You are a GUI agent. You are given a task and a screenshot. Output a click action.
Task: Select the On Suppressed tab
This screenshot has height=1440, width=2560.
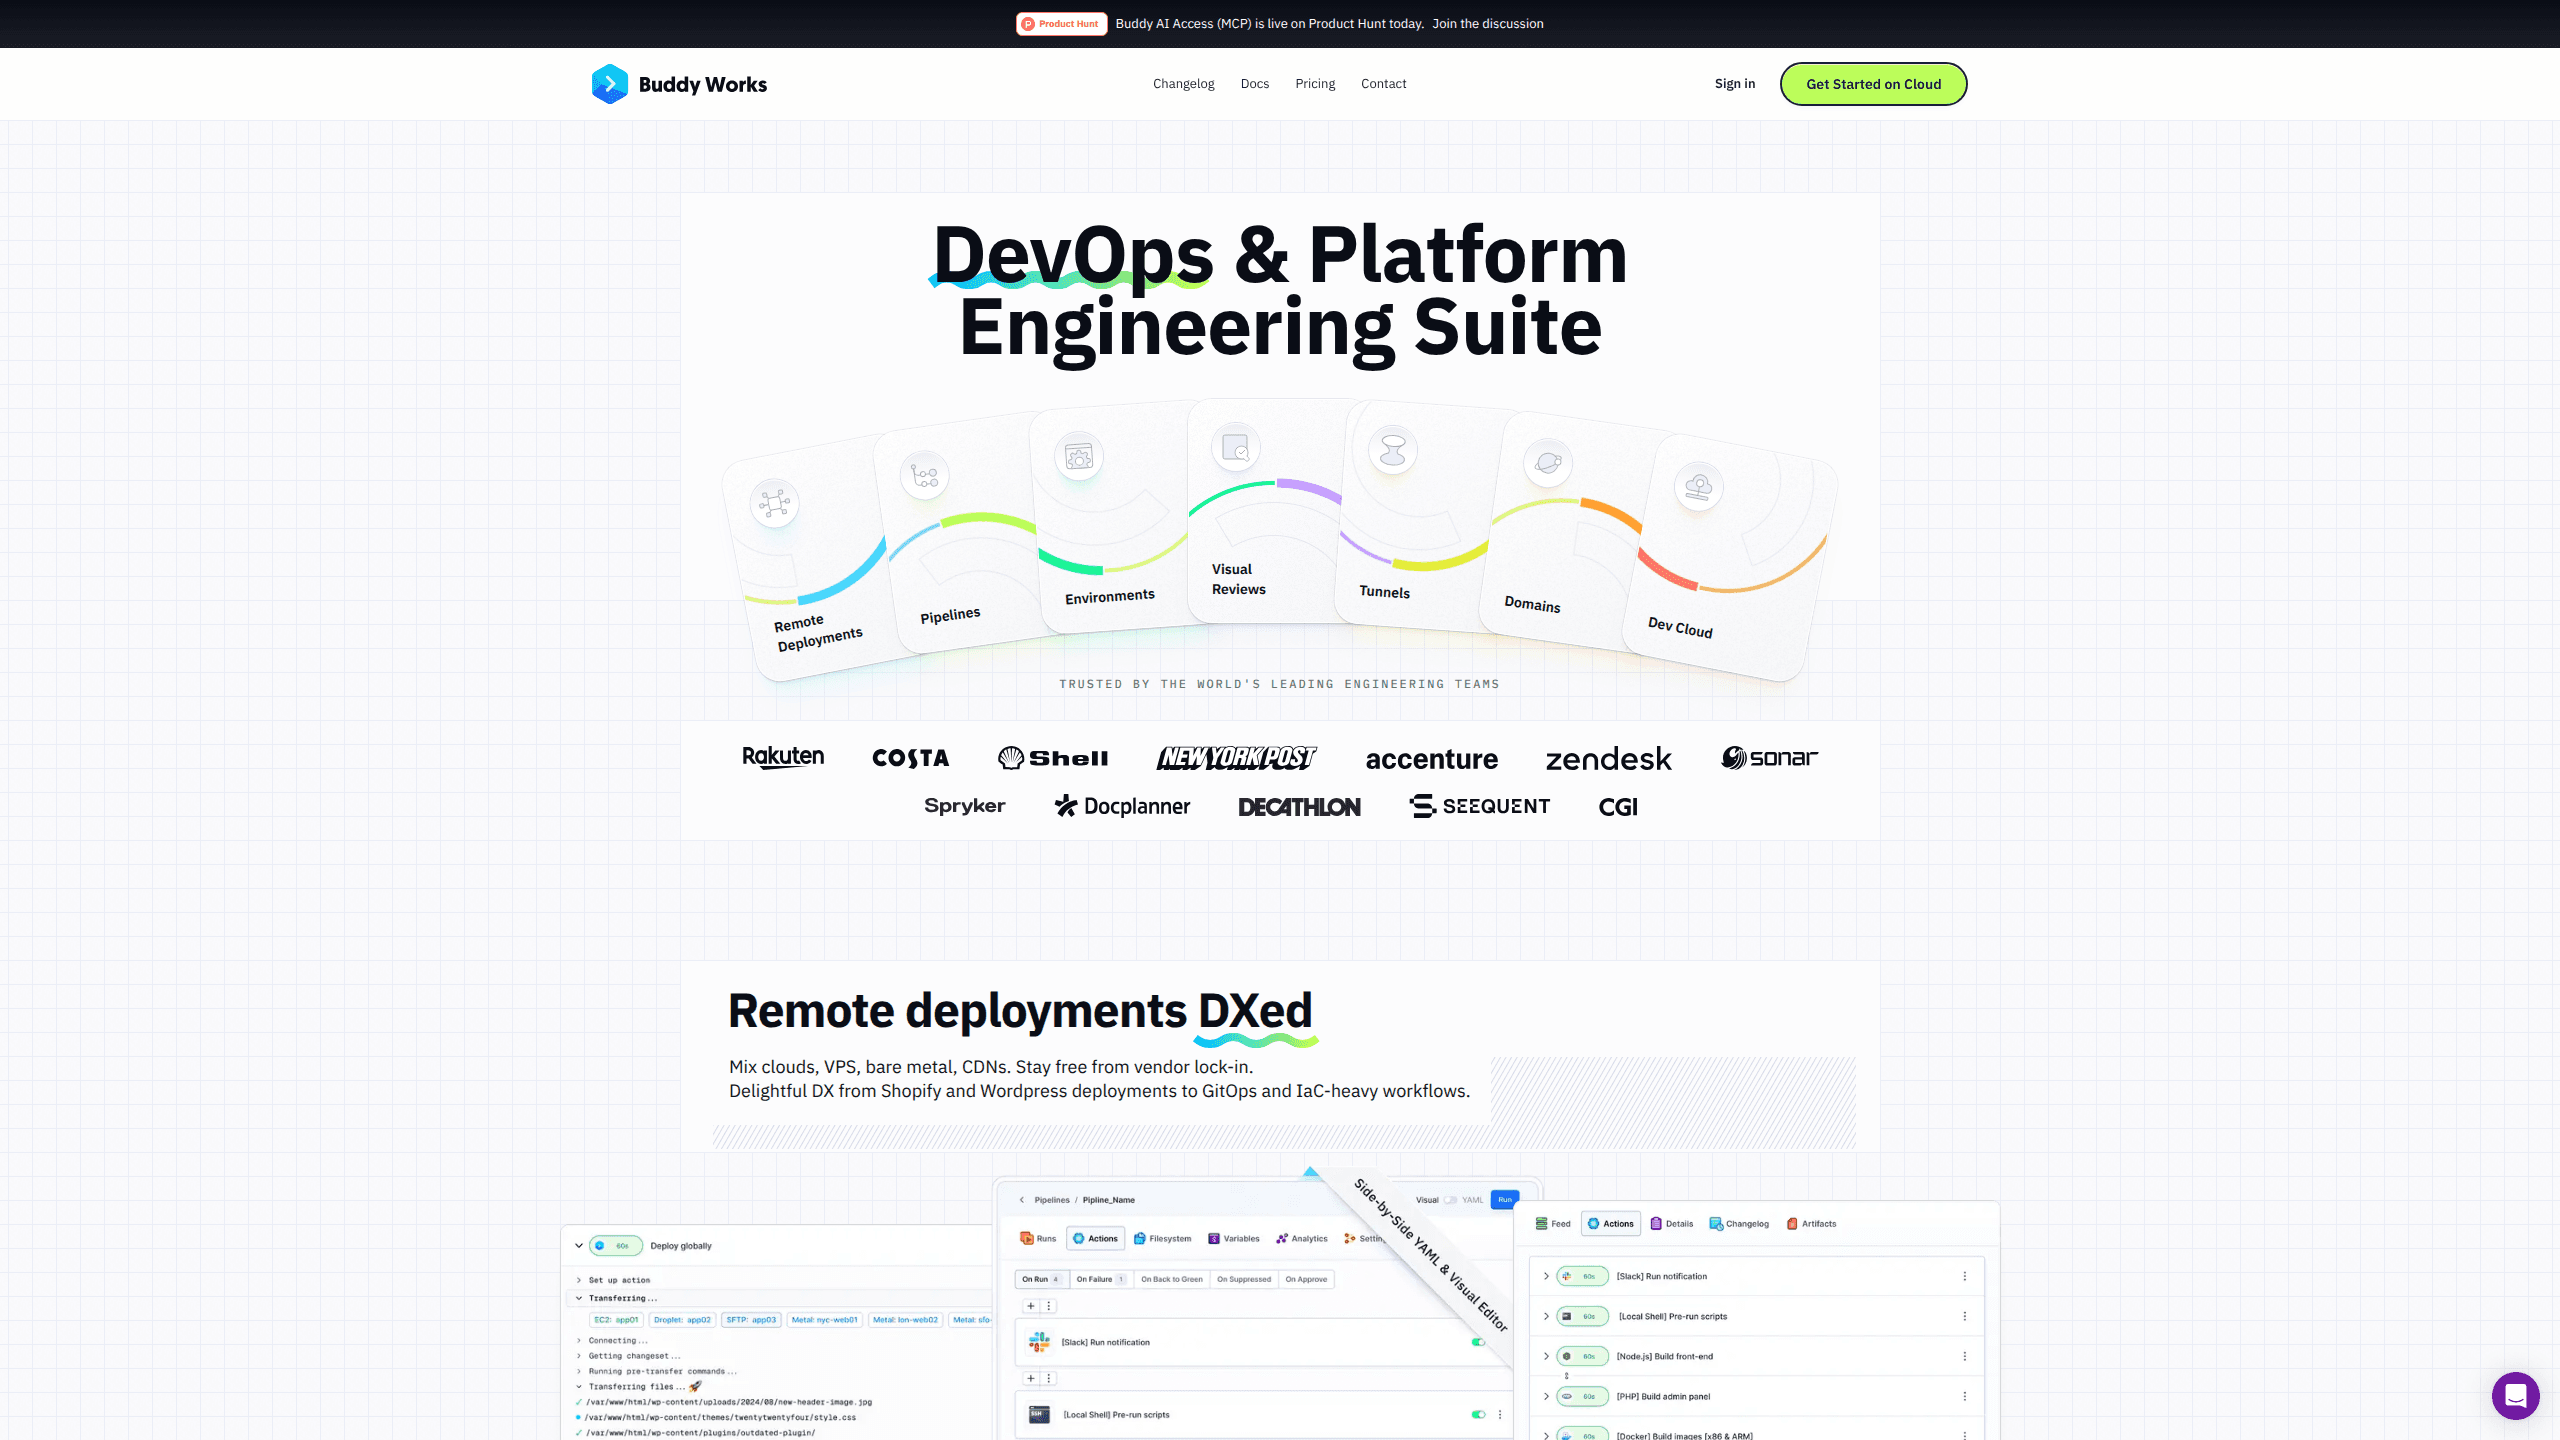coord(1244,1279)
